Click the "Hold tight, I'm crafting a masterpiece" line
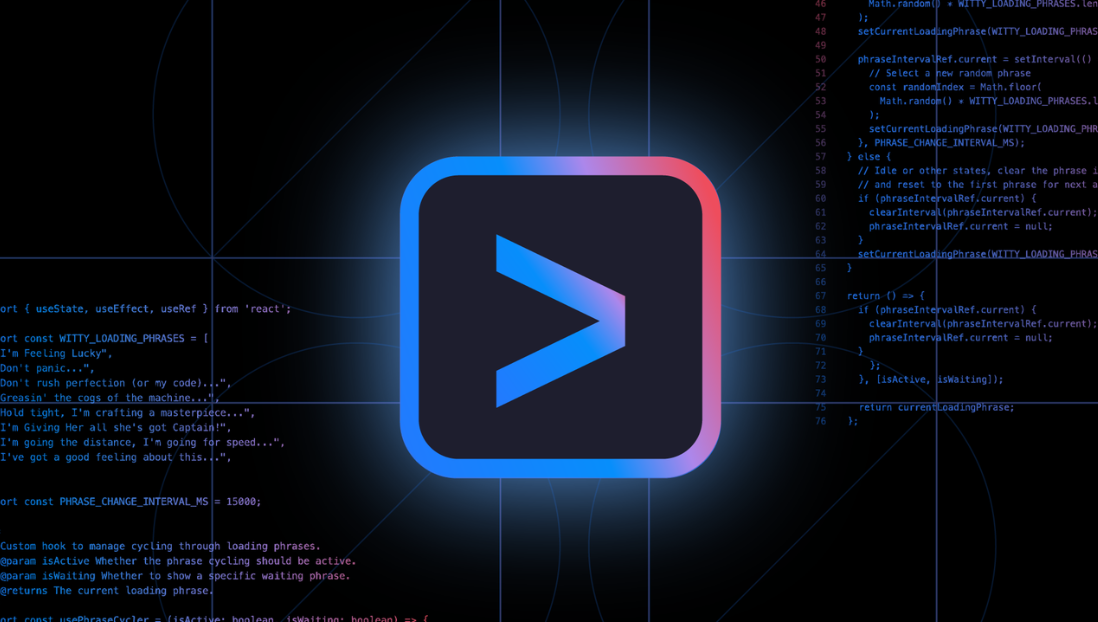This screenshot has height=622, width=1098. coord(127,413)
